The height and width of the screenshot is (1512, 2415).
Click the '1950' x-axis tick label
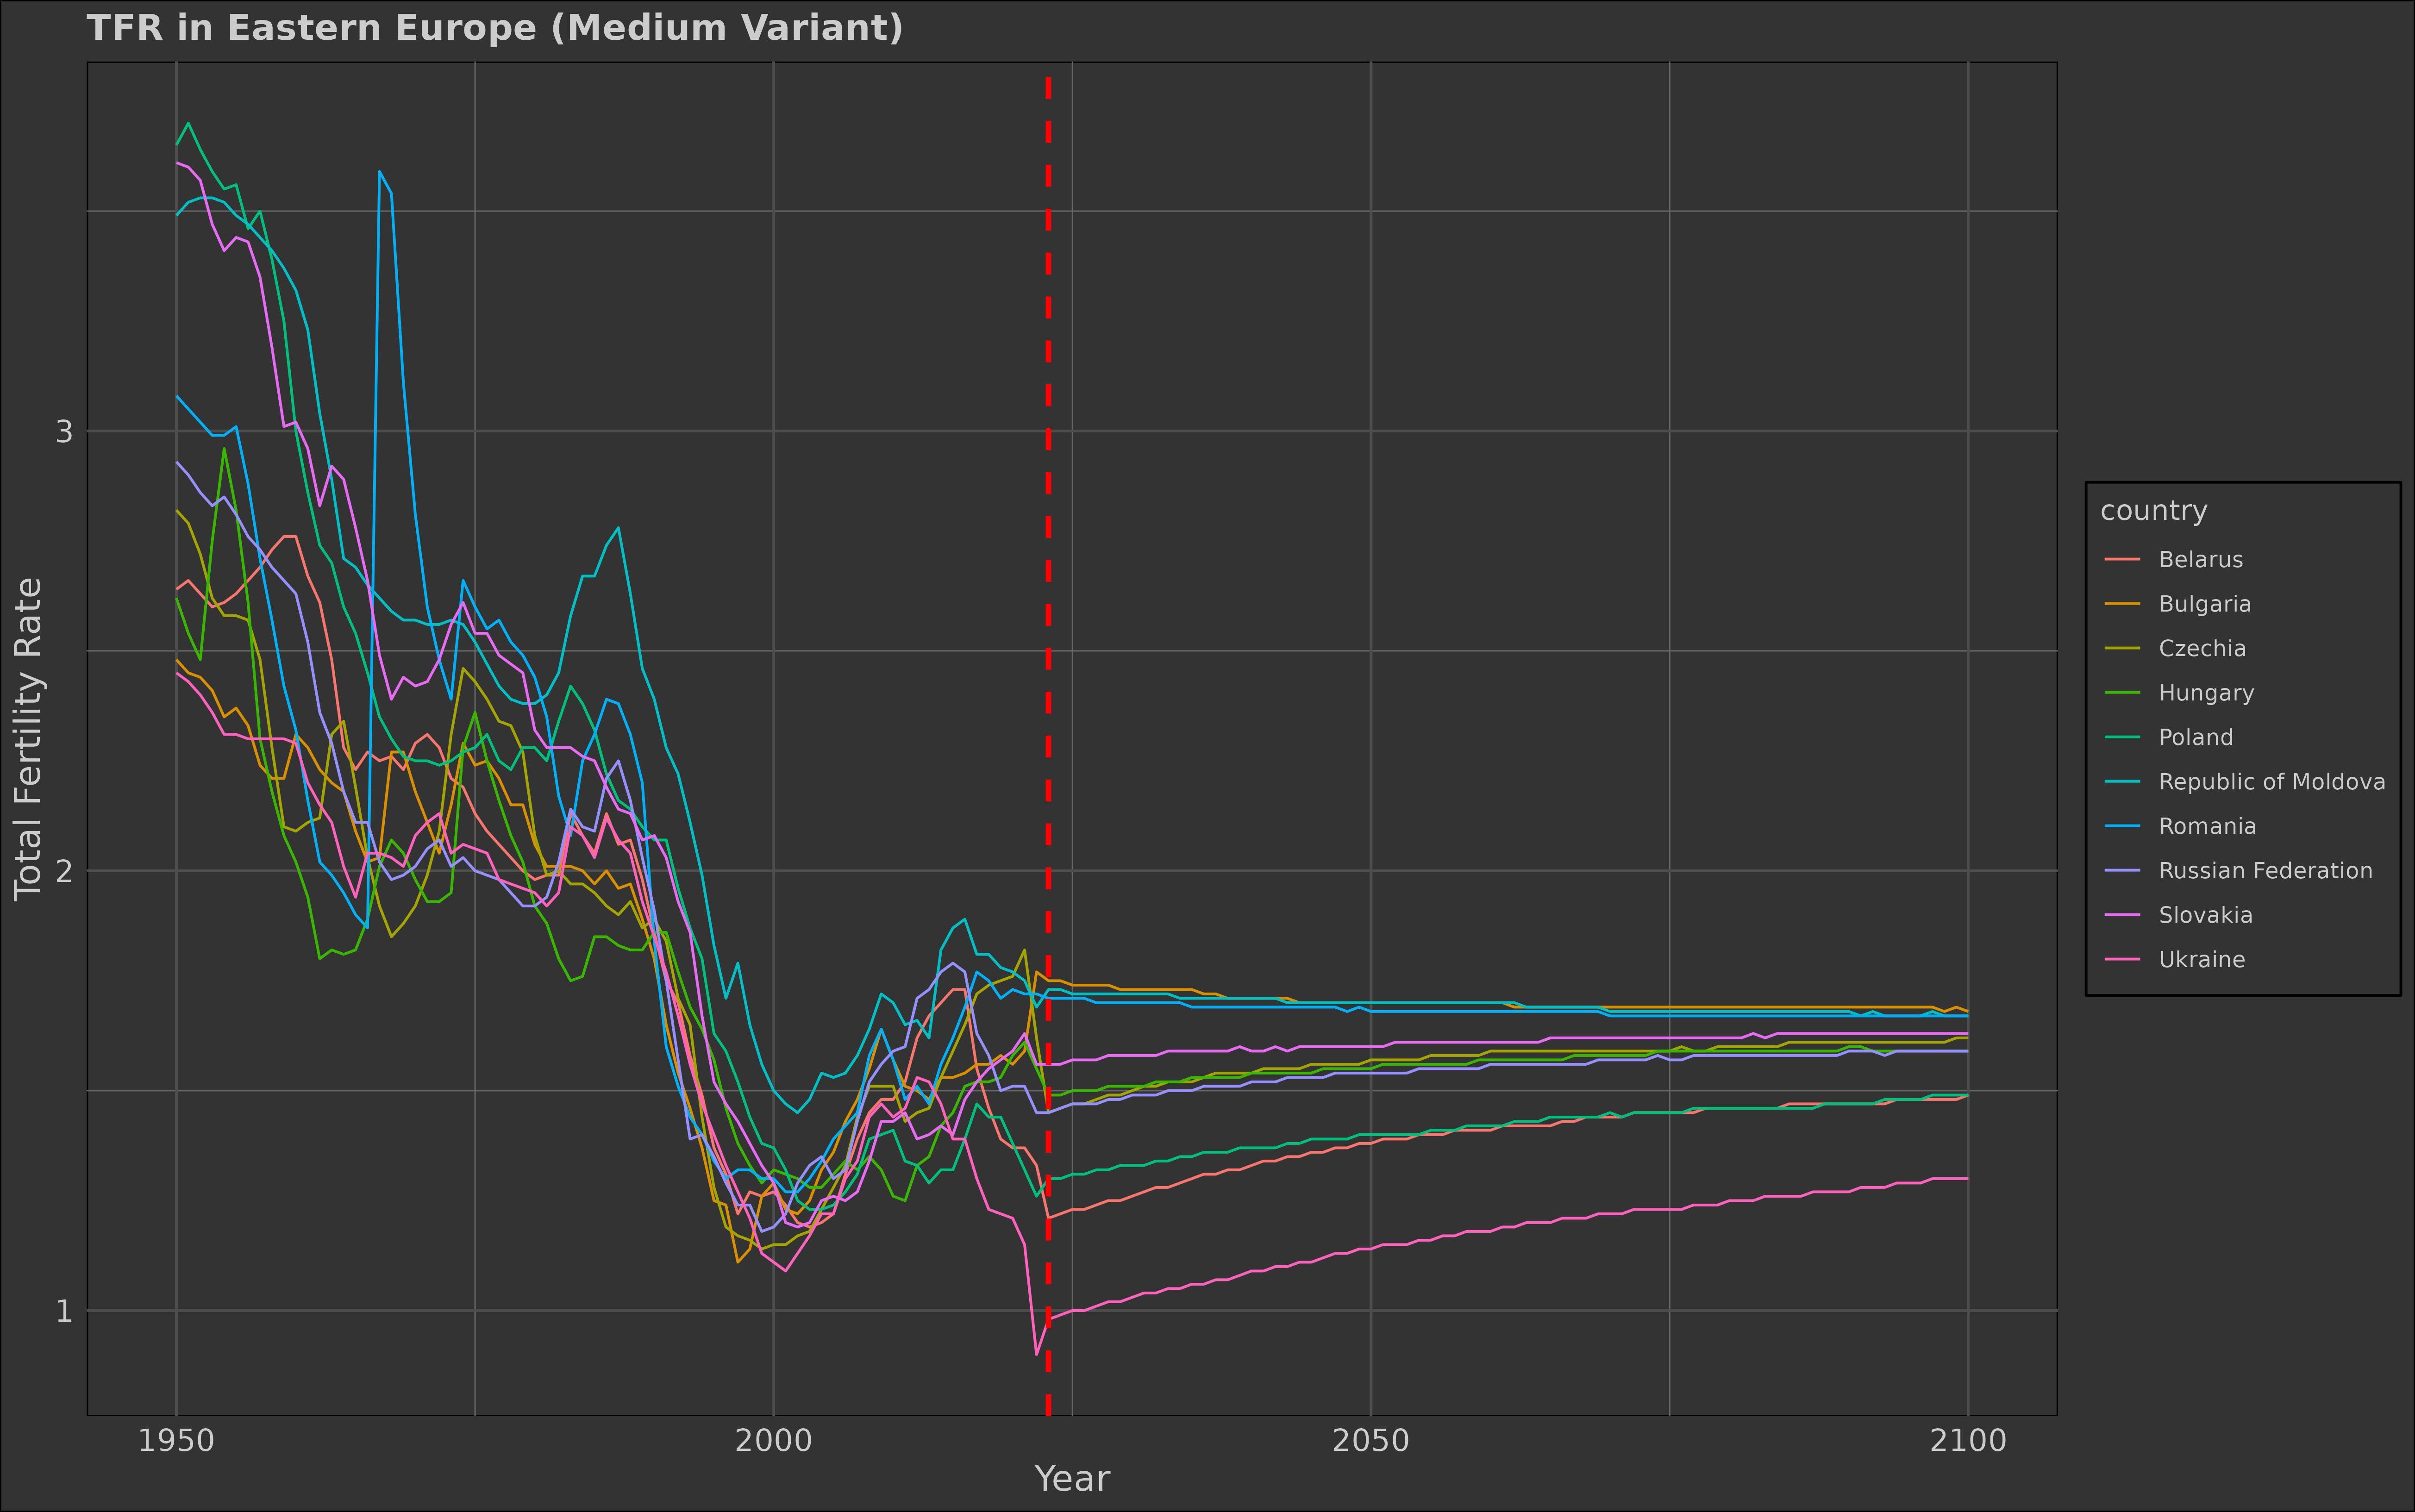176,1441
